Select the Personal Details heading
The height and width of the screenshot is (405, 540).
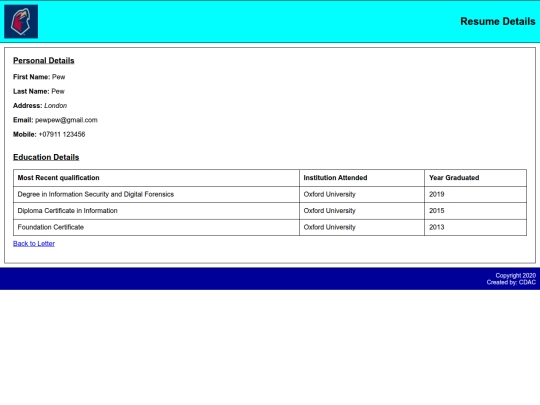click(x=44, y=61)
